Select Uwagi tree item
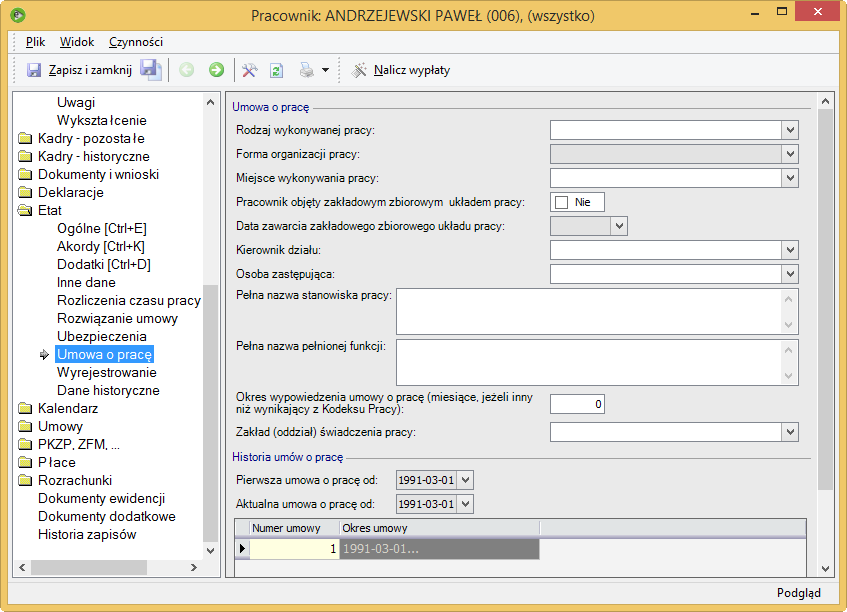Viewport: 847px width, 612px height. pos(76,103)
